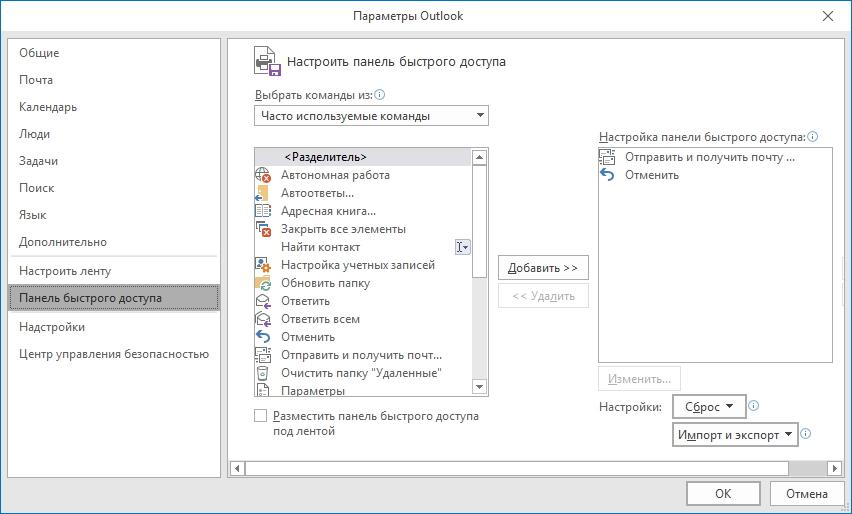Open the Импорт и экспорт dropdown

735,435
